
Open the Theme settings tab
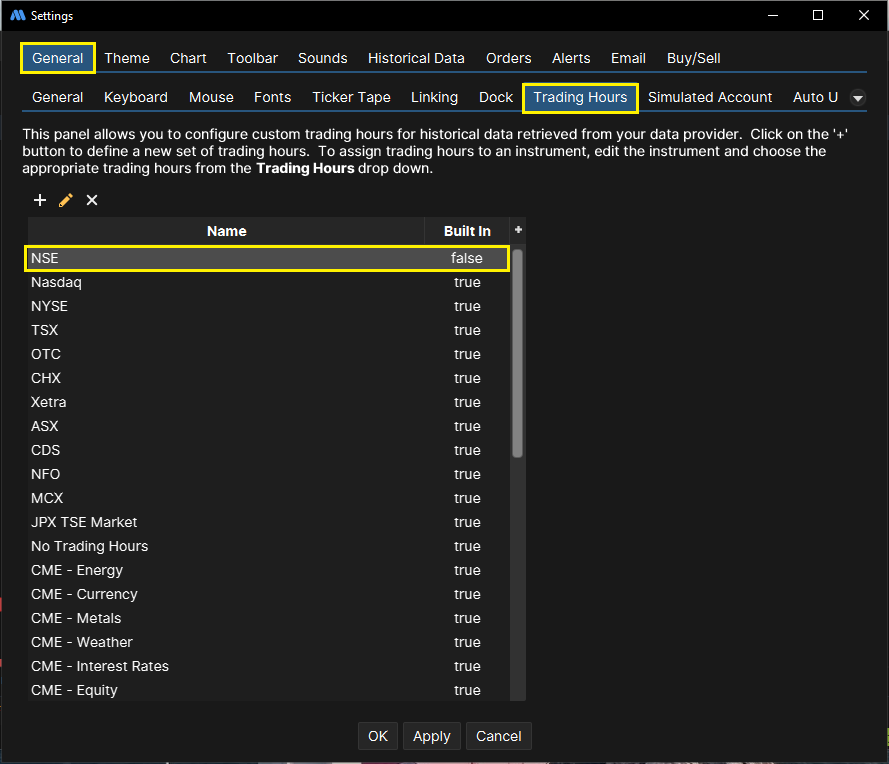tap(127, 58)
